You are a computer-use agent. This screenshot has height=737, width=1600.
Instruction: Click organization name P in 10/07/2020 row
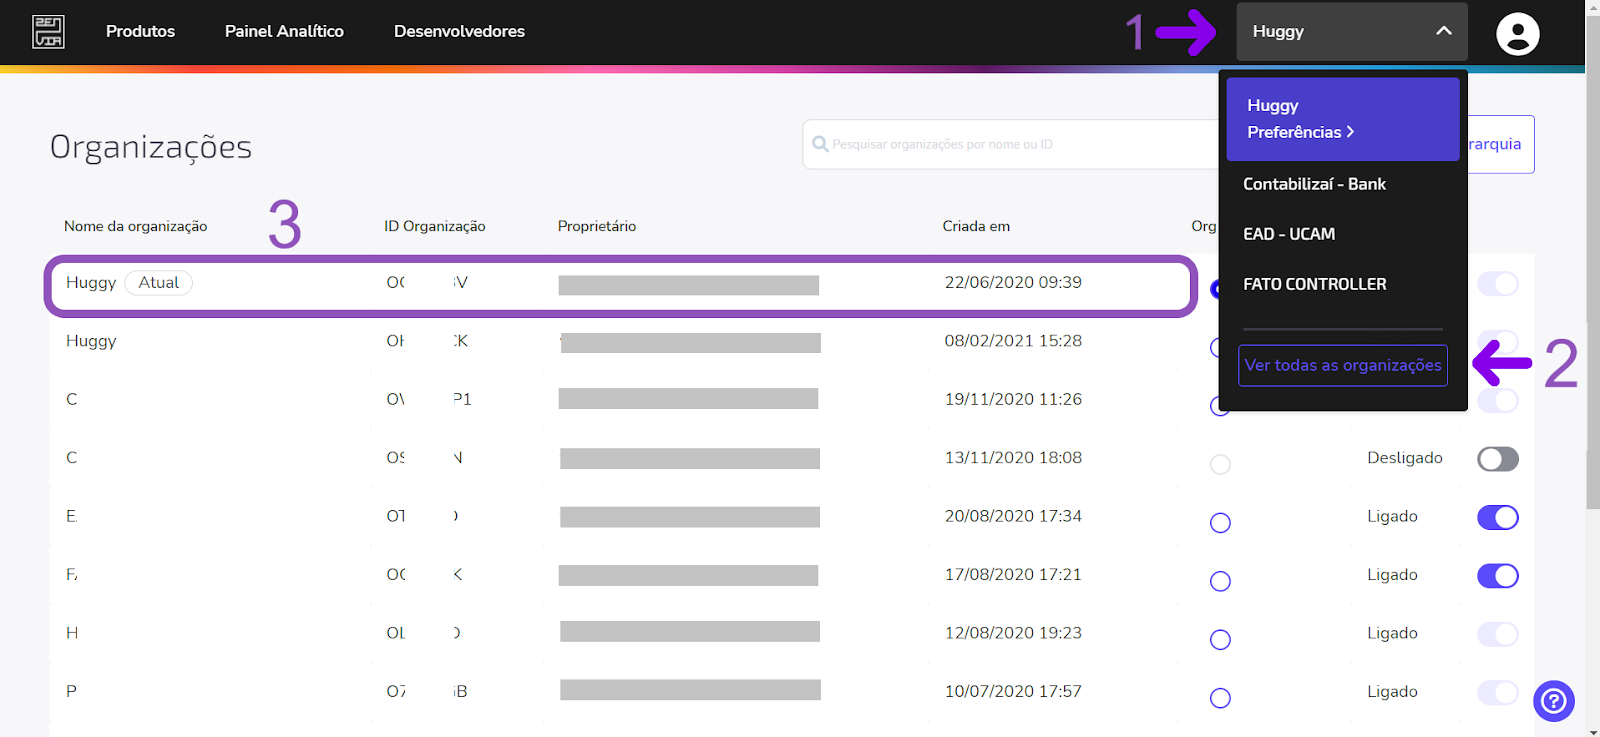coord(71,691)
